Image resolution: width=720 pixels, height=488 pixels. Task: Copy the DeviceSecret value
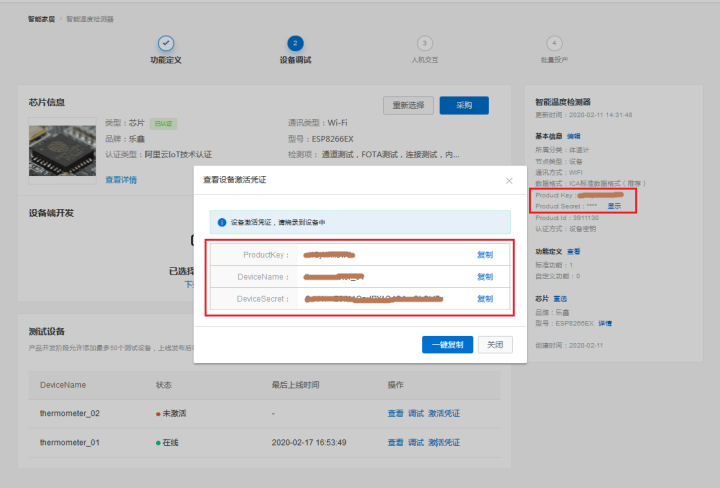[x=485, y=299]
